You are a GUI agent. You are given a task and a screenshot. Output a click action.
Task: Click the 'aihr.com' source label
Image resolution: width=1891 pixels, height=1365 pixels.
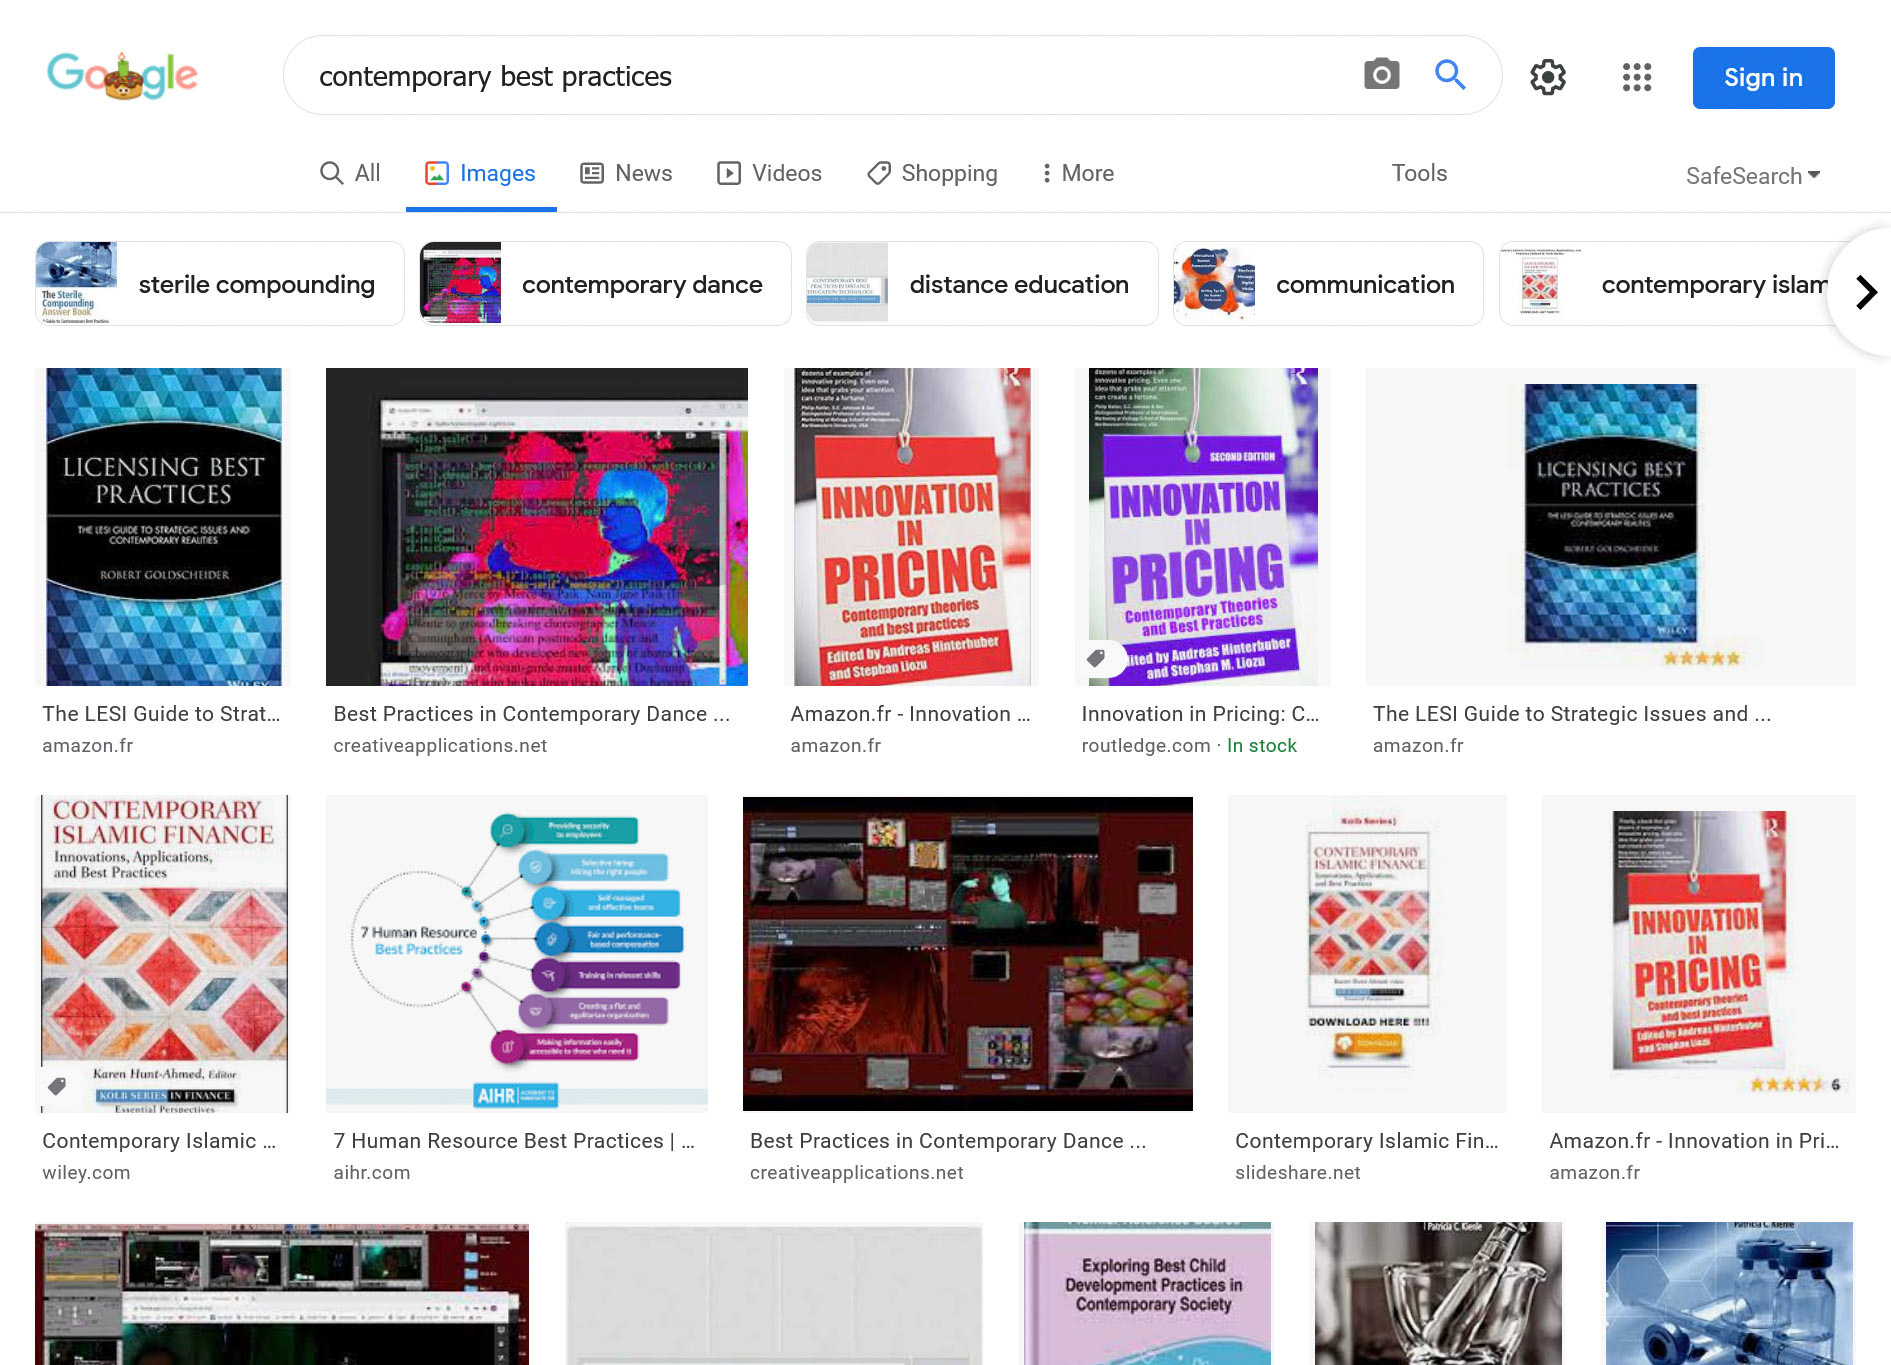[371, 1173]
